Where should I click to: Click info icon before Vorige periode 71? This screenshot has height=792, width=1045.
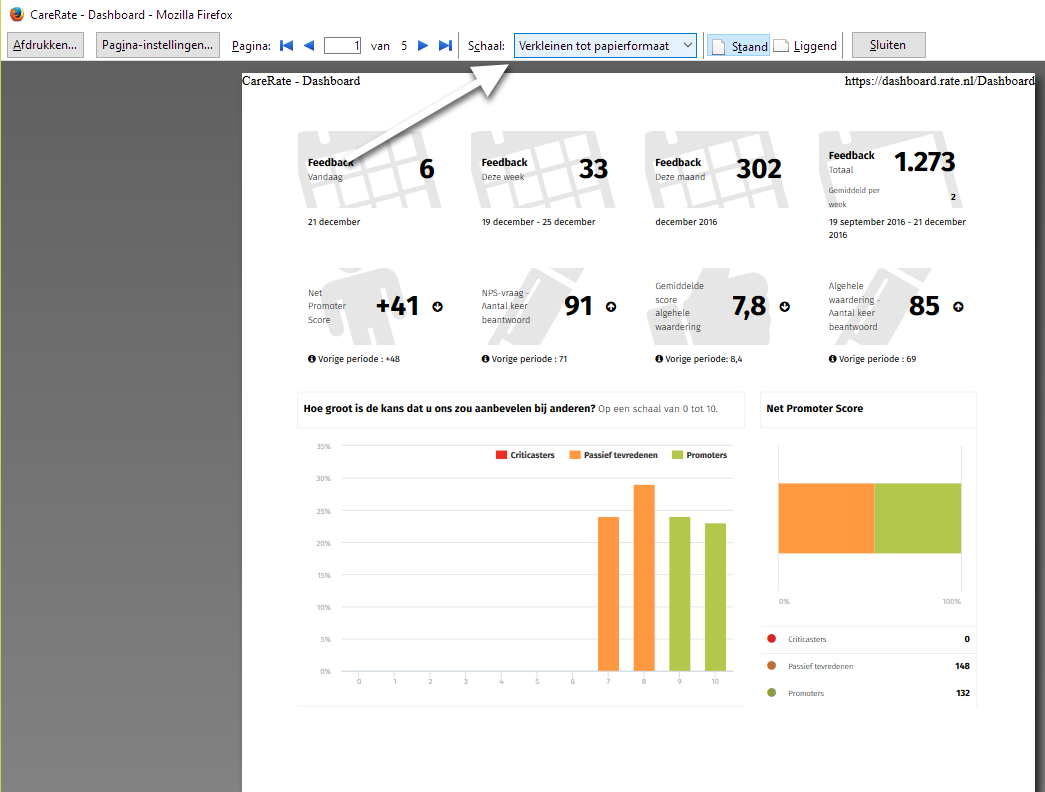tap(485, 359)
